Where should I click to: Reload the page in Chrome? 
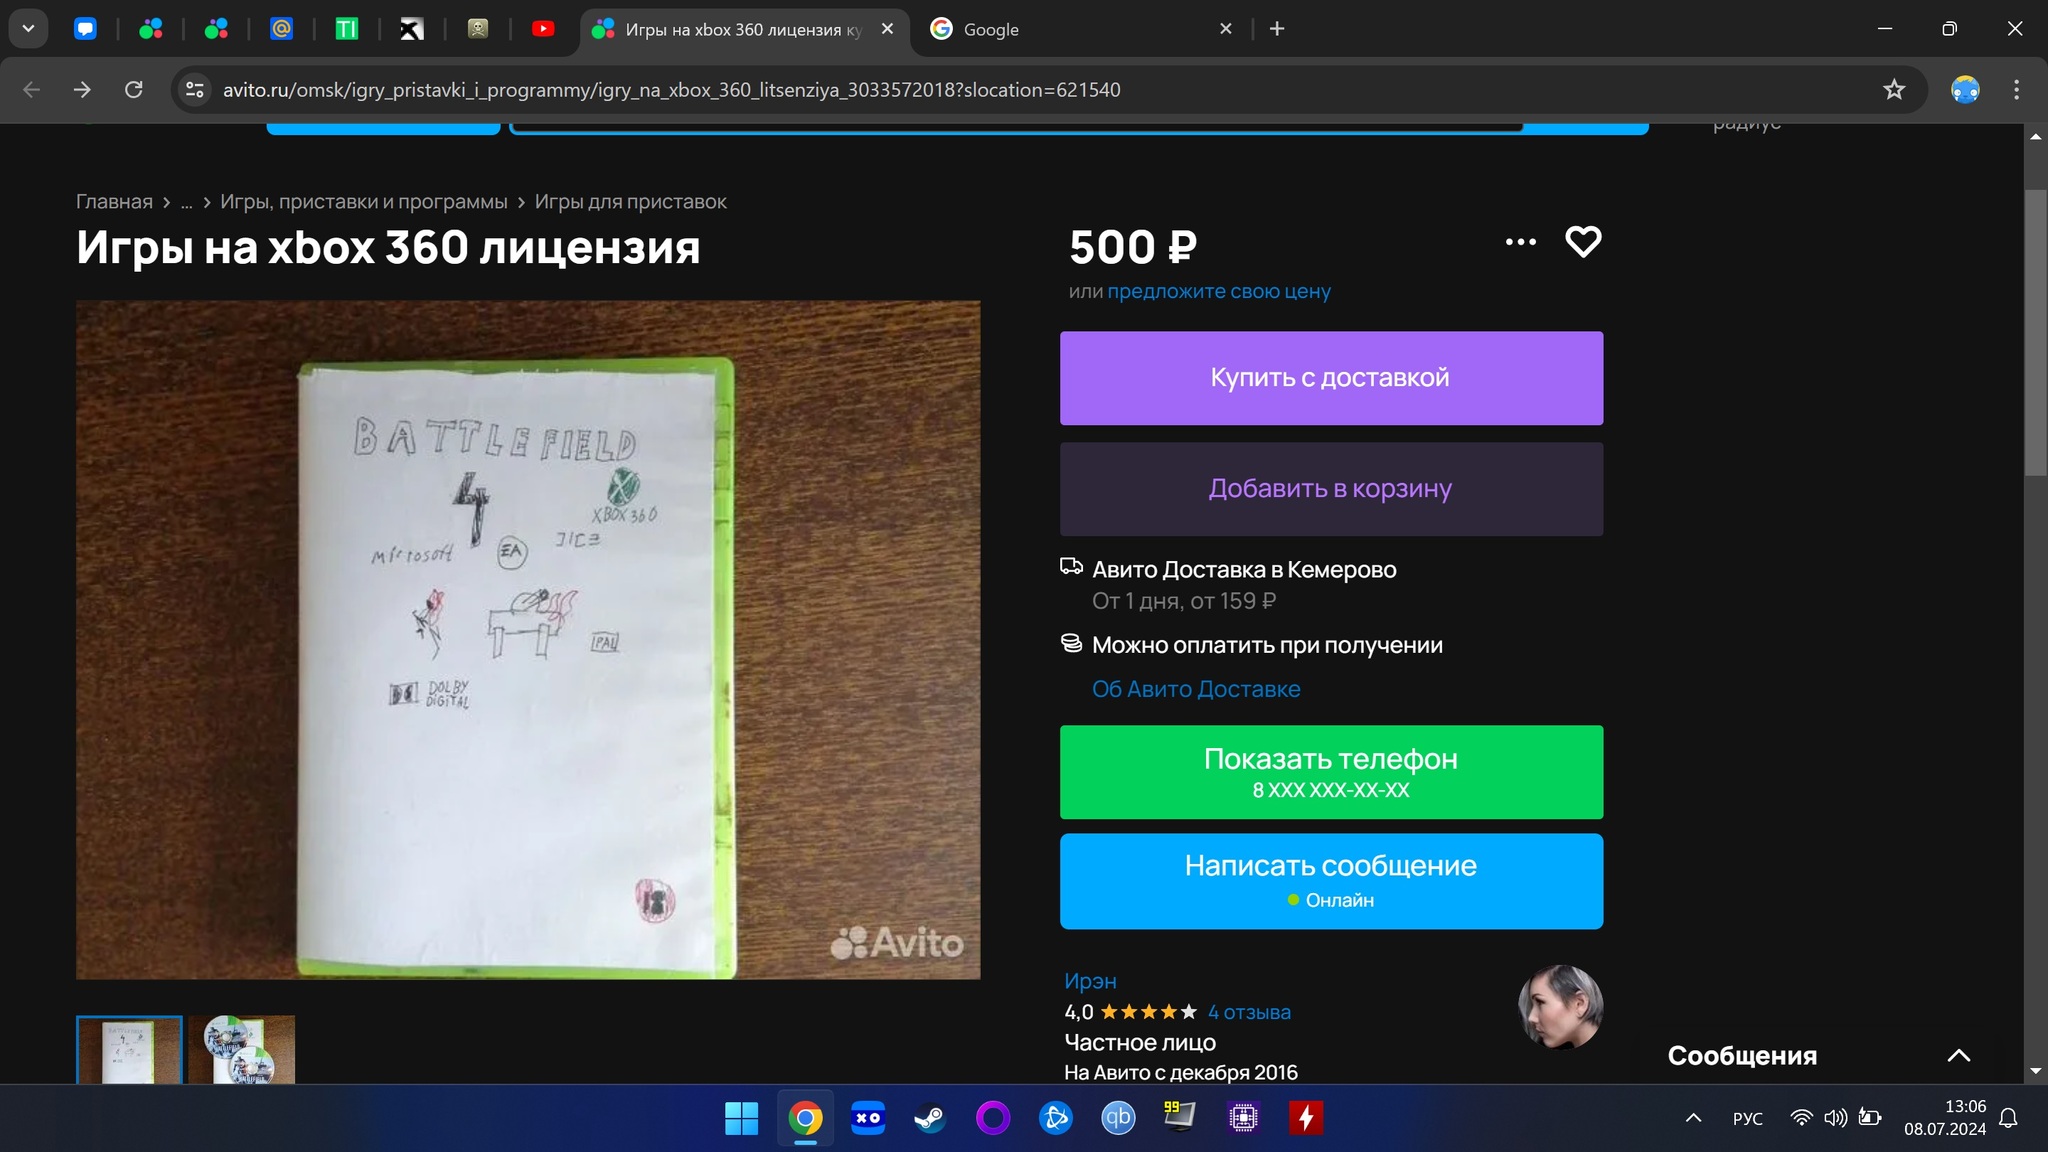click(133, 90)
